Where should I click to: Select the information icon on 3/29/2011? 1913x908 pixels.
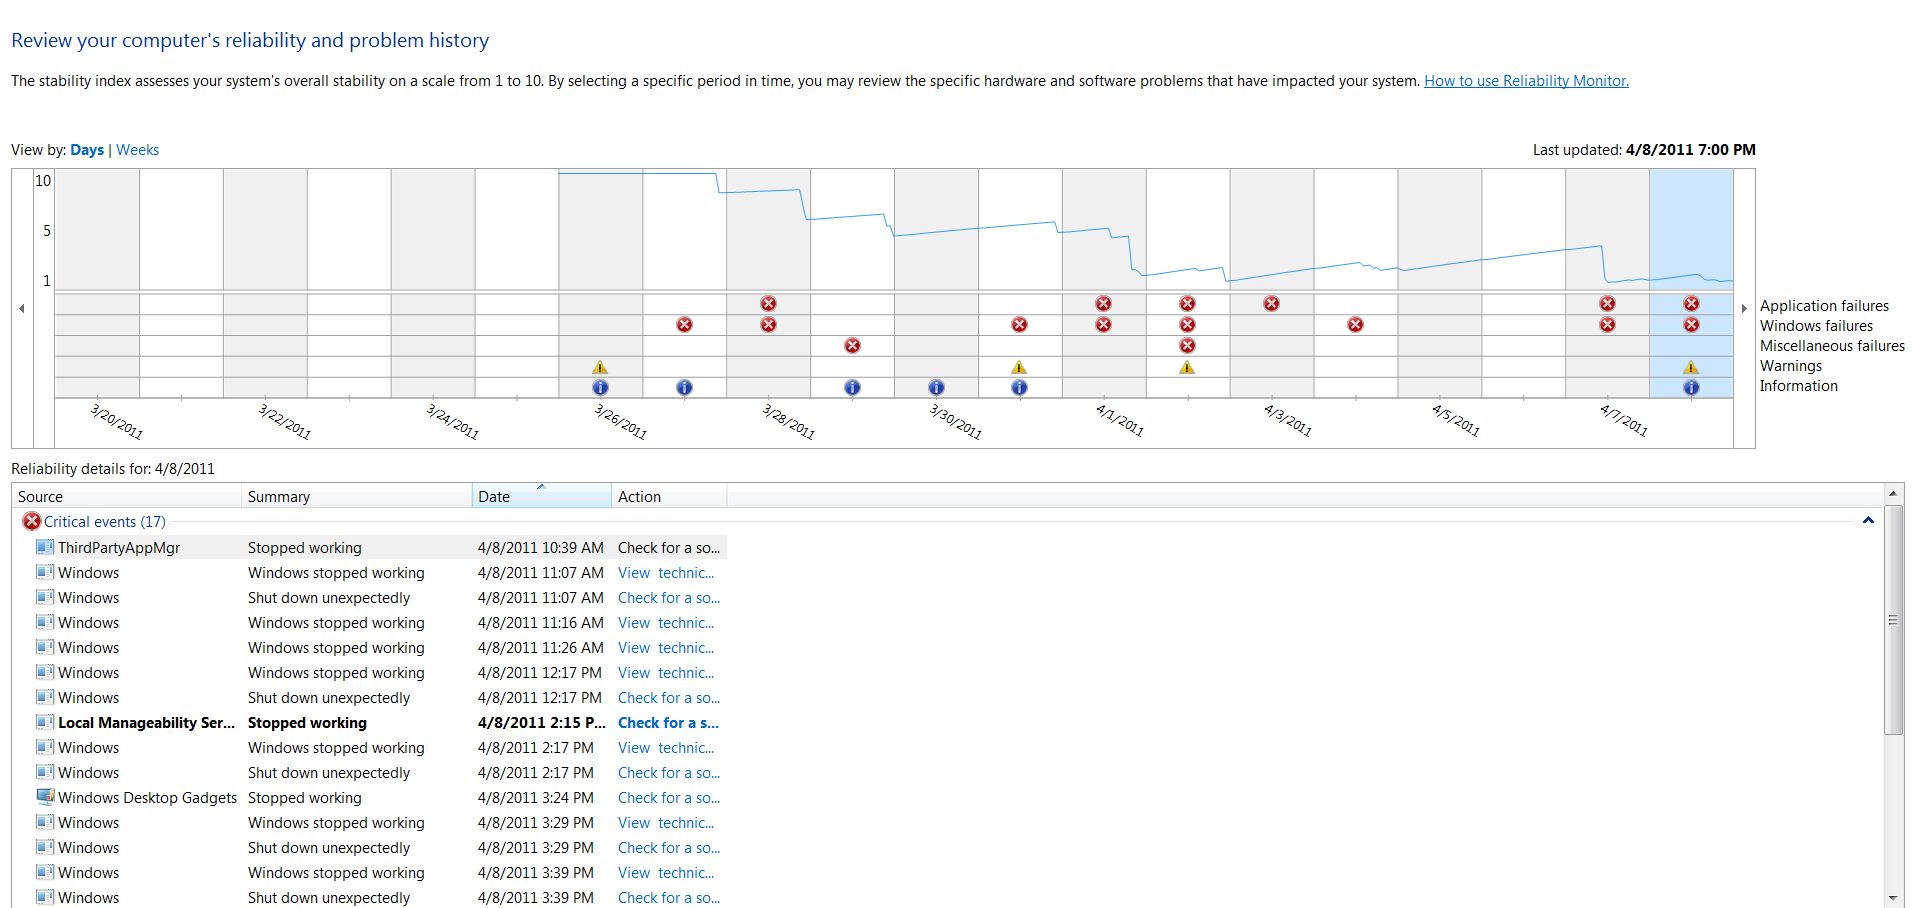click(x=852, y=387)
